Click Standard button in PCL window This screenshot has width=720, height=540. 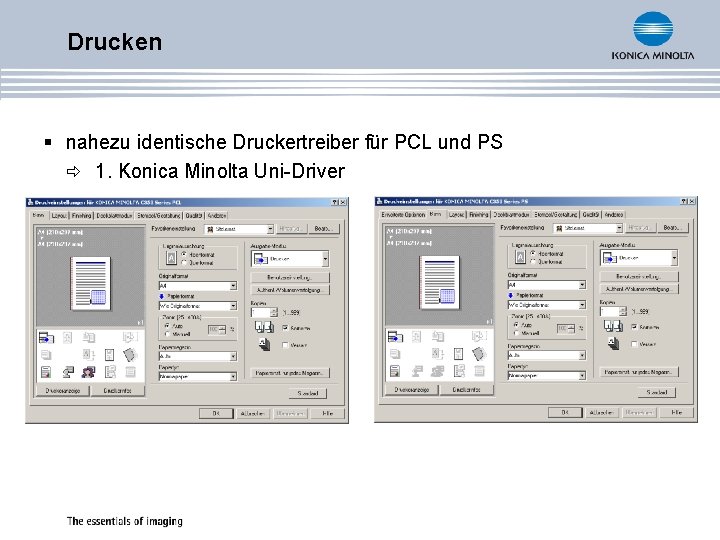click(308, 394)
